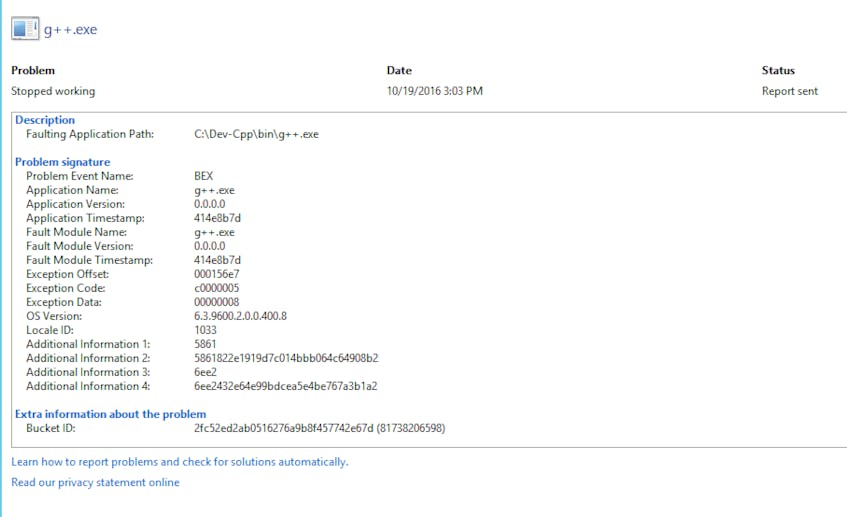Viewport: 847px width, 517px height.
Task: Click the 'Problem signature' section heading
Action: pos(62,162)
